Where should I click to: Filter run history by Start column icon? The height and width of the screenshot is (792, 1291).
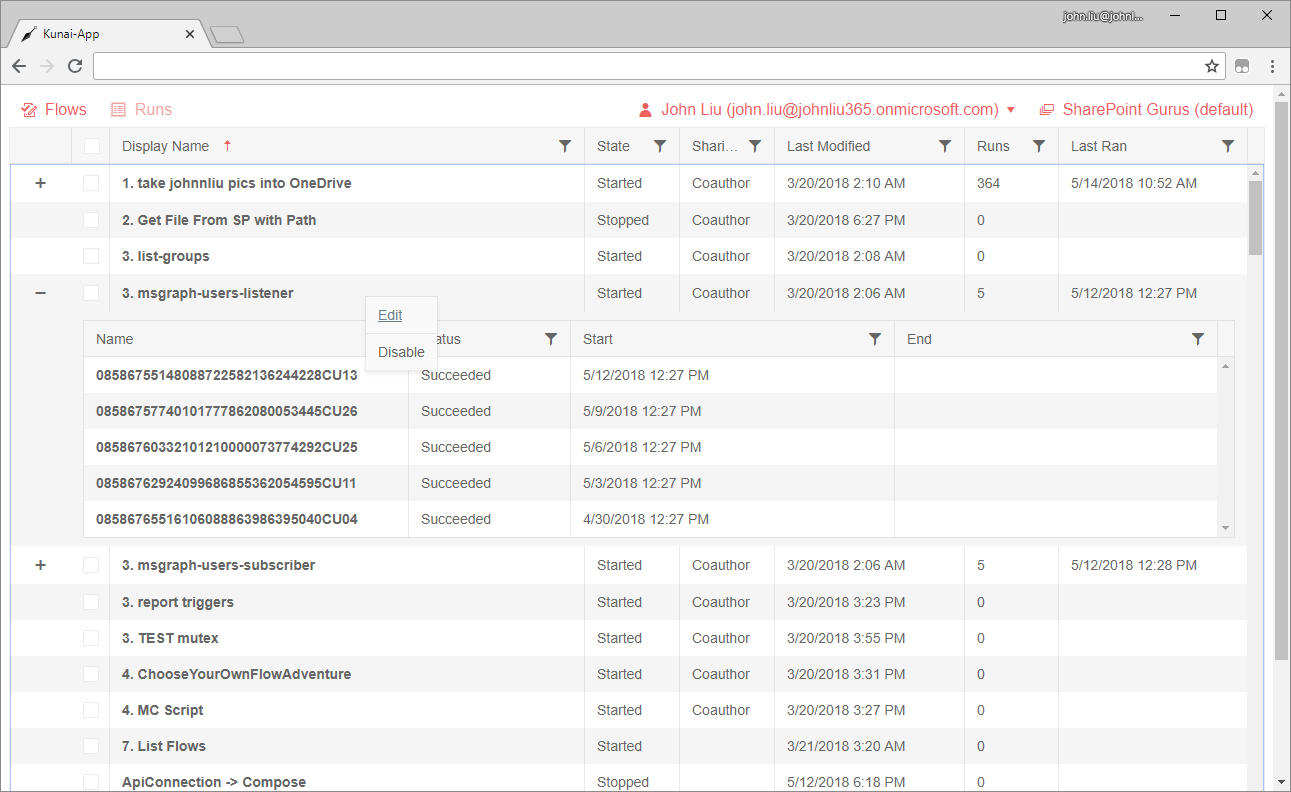pos(875,339)
